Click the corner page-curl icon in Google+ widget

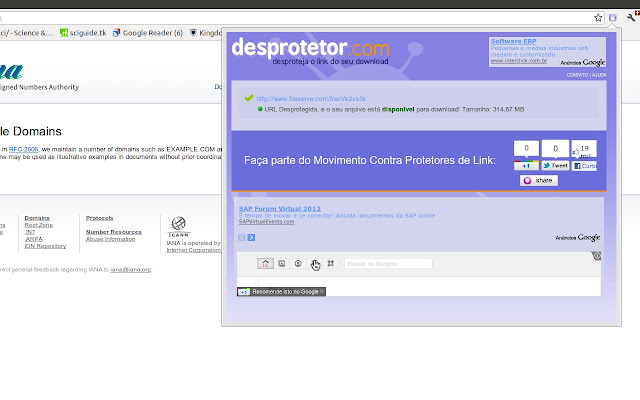point(596,256)
